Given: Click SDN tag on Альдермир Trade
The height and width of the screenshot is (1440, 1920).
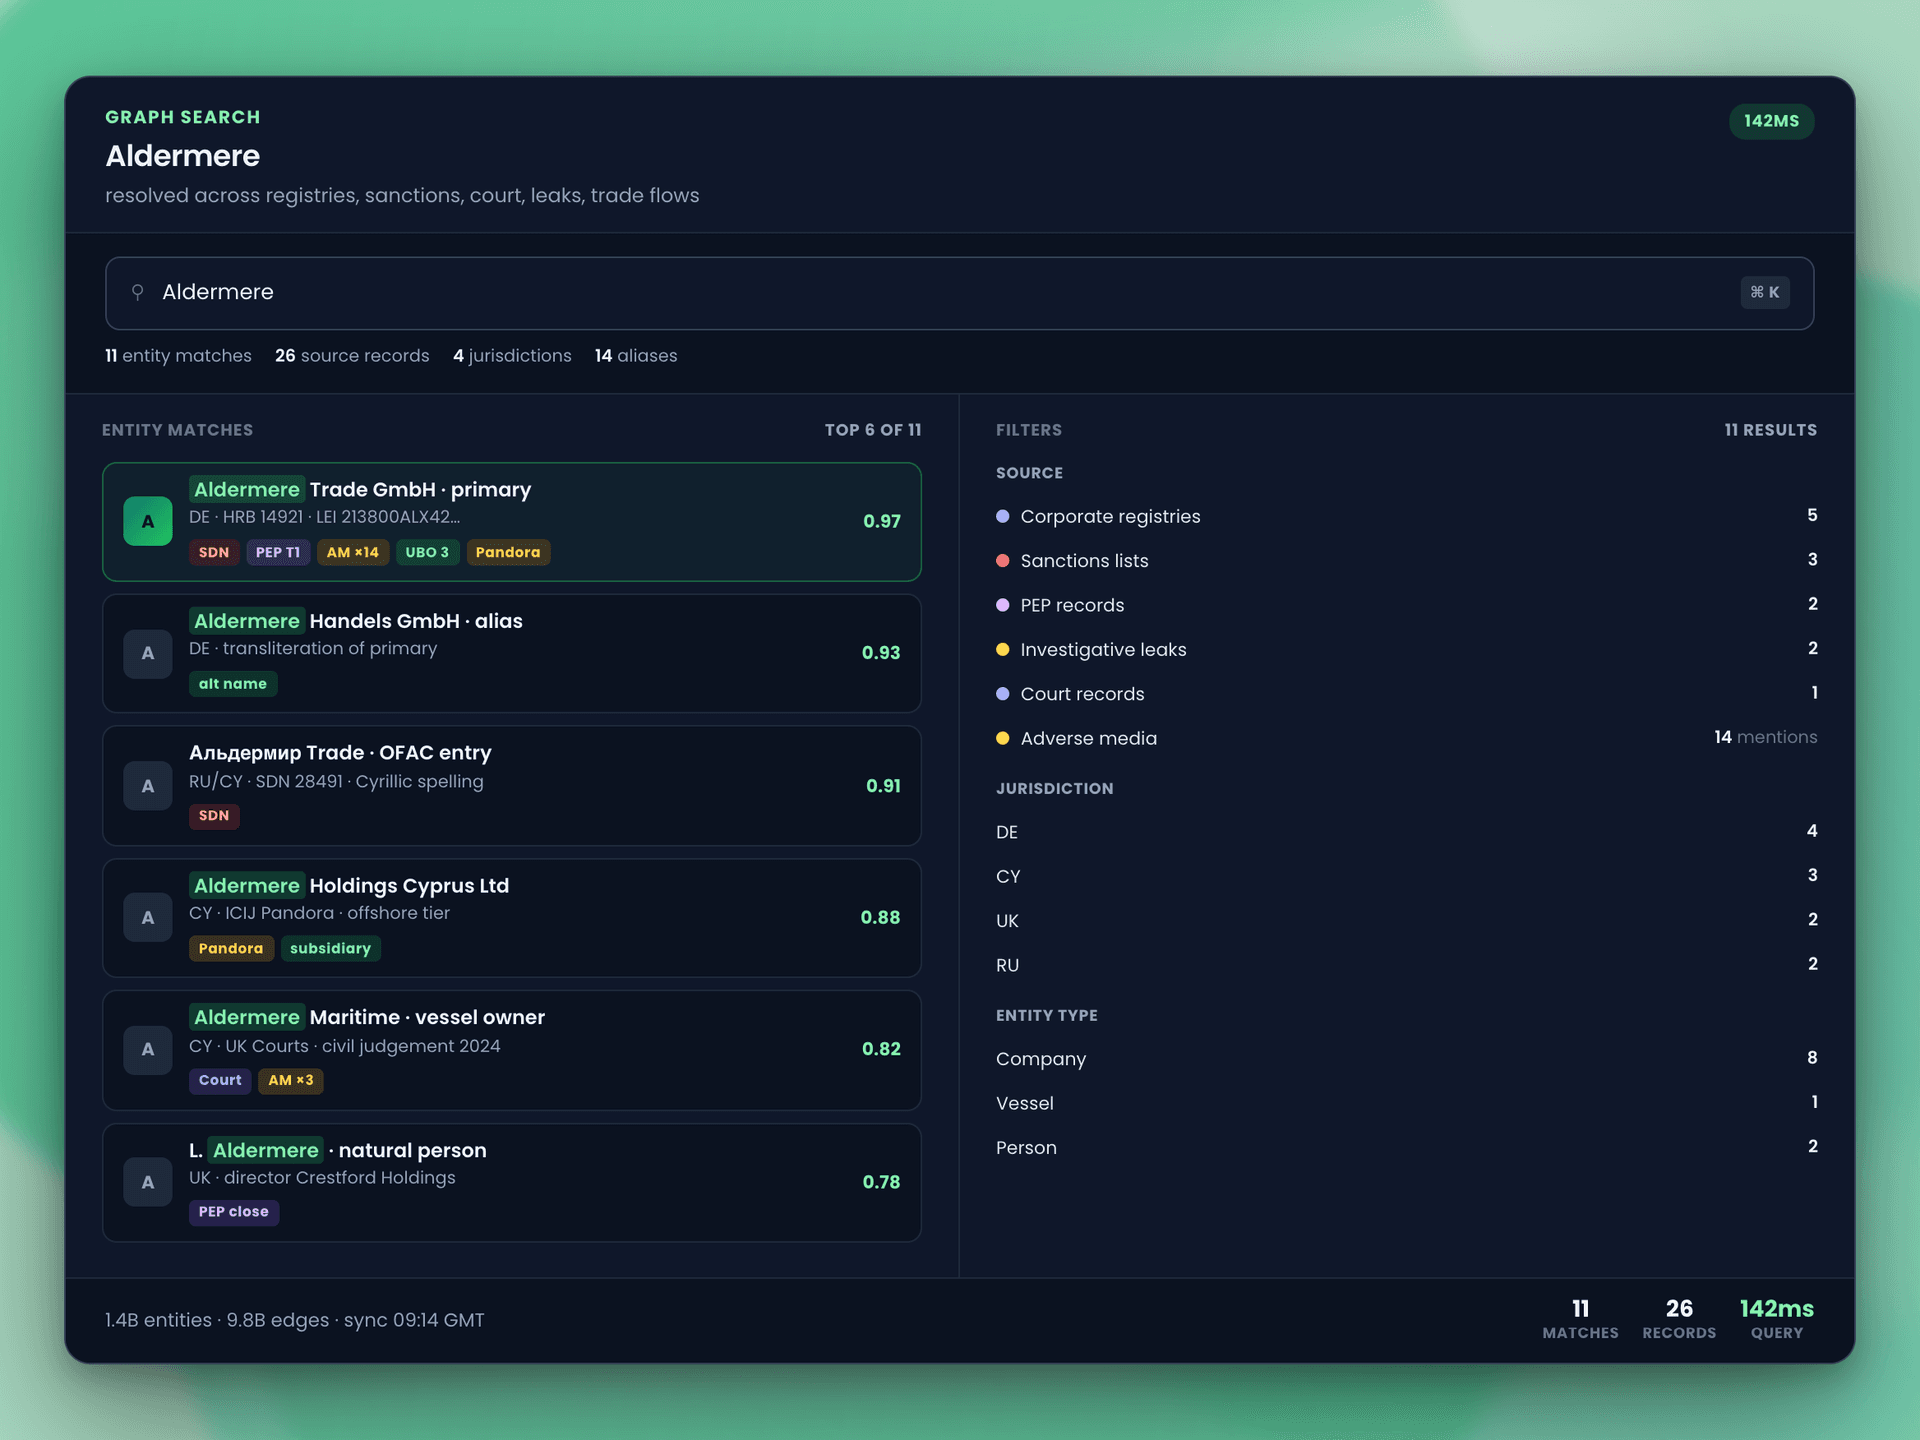Looking at the screenshot, I should [214, 816].
